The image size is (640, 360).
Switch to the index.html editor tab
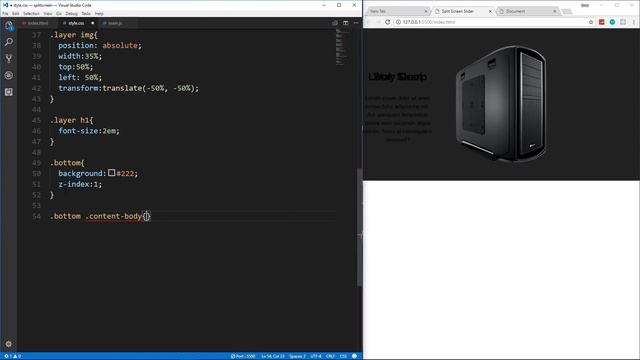(38, 23)
